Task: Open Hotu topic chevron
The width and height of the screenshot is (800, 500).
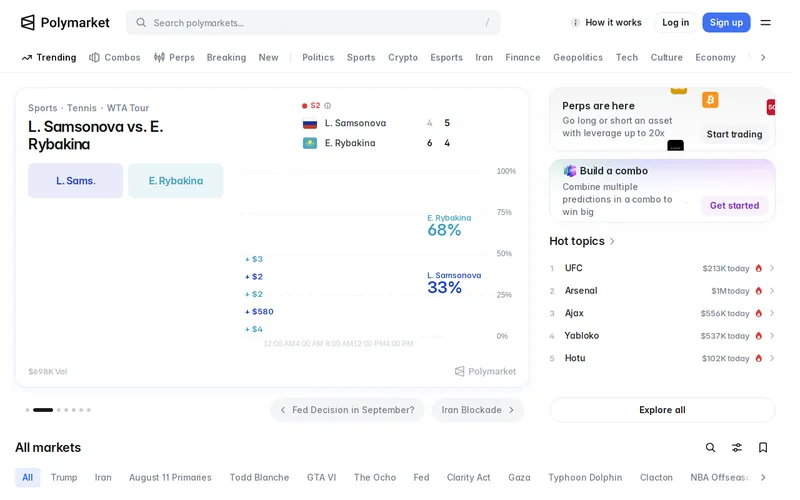Action: pos(772,358)
